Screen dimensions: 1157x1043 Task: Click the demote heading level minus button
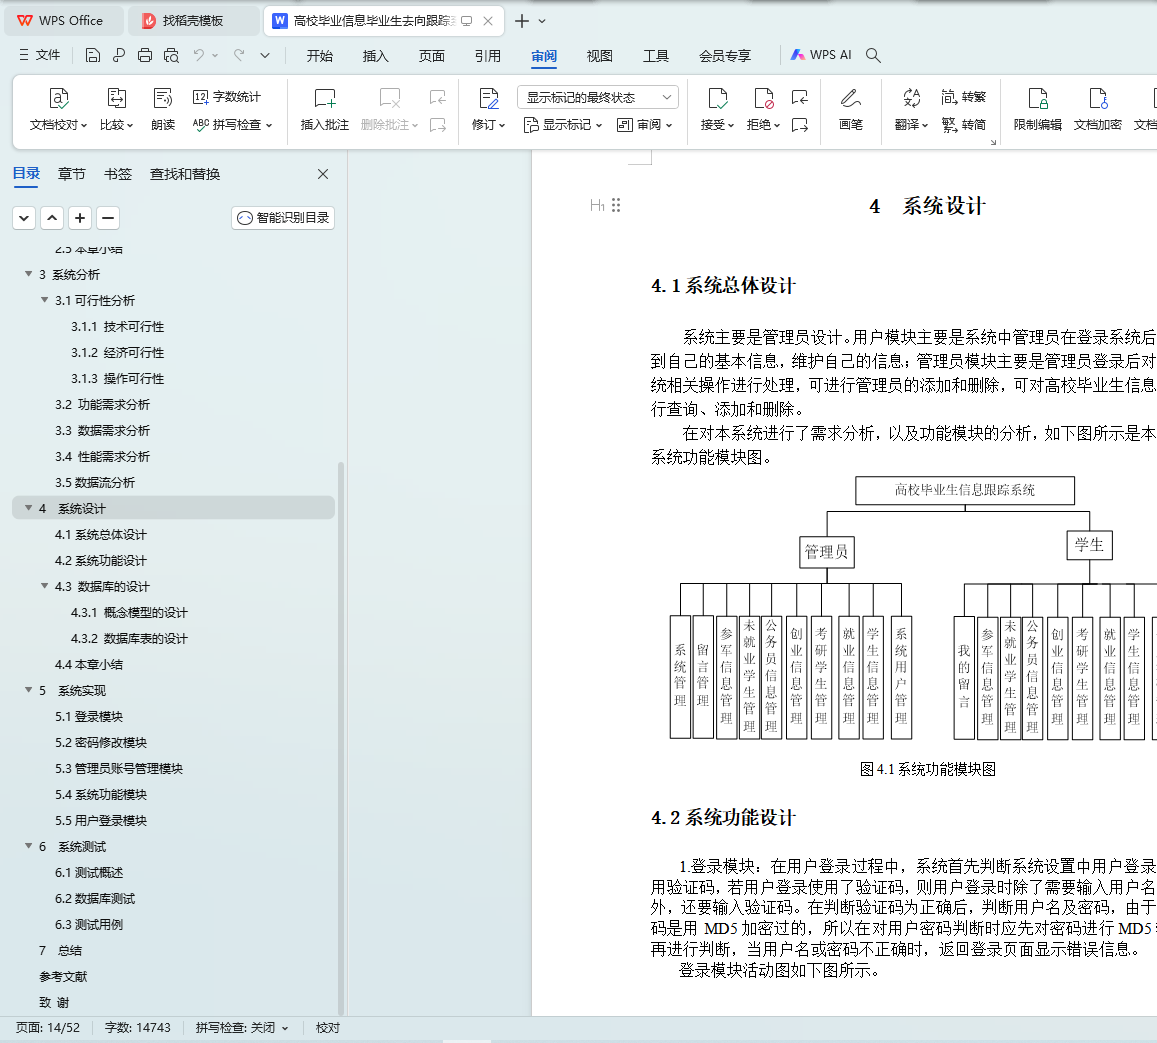tap(108, 218)
